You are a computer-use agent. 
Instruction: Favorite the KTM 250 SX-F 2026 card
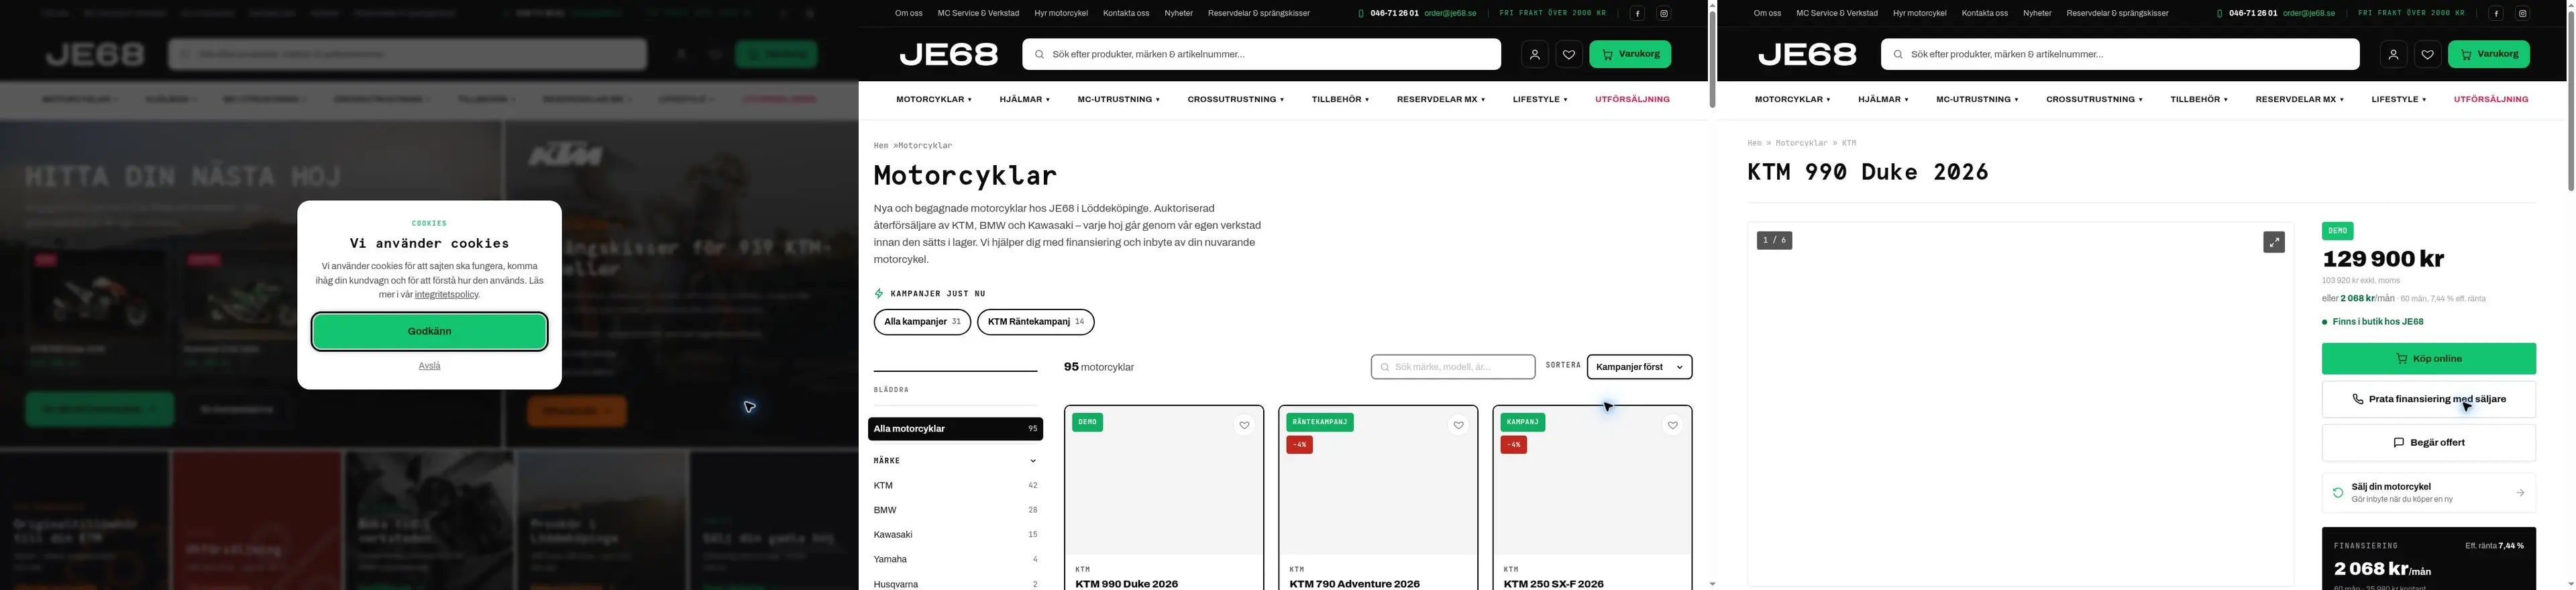(x=1672, y=425)
